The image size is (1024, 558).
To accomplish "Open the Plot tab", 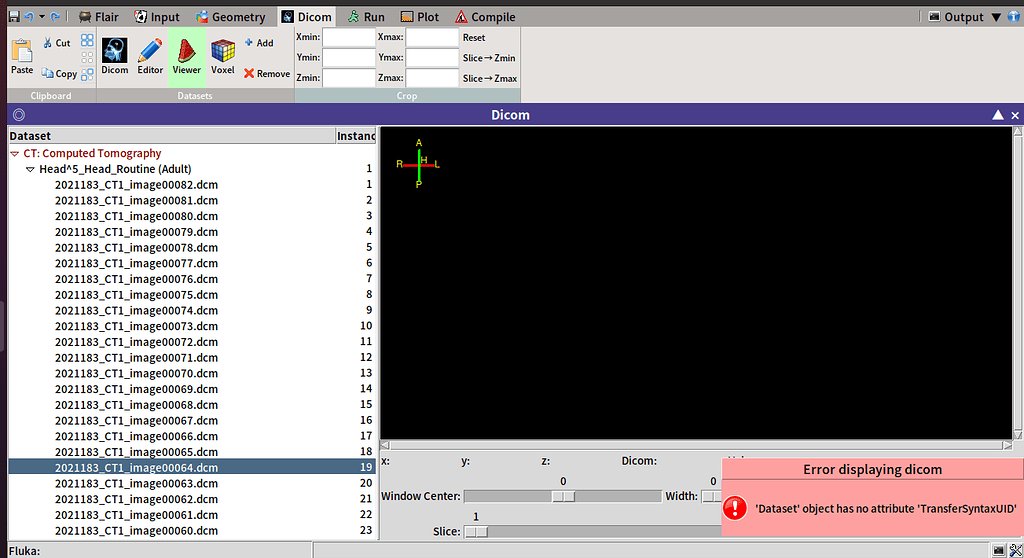I will tap(420, 17).
